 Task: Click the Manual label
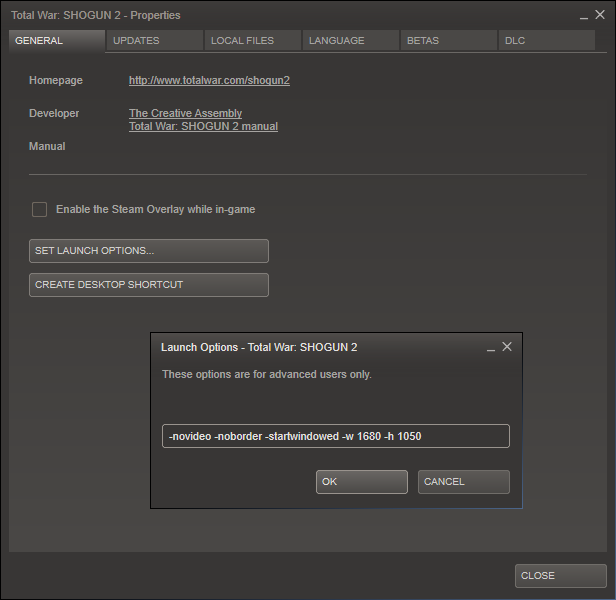pyautogui.click(x=47, y=146)
